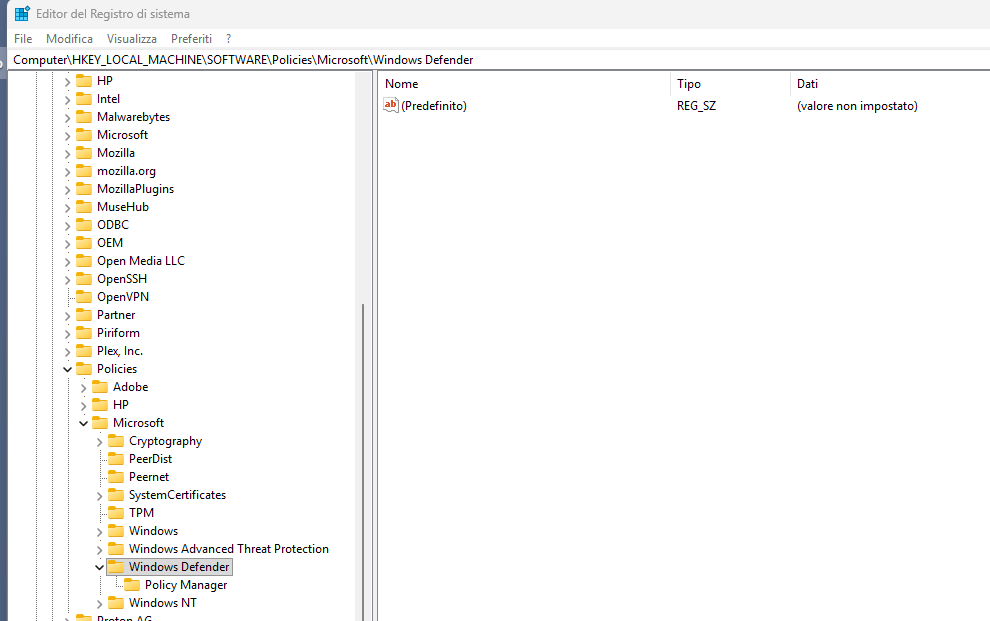Expand the SystemCertificates key
The image size is (990, 621).
coord(99,495)
